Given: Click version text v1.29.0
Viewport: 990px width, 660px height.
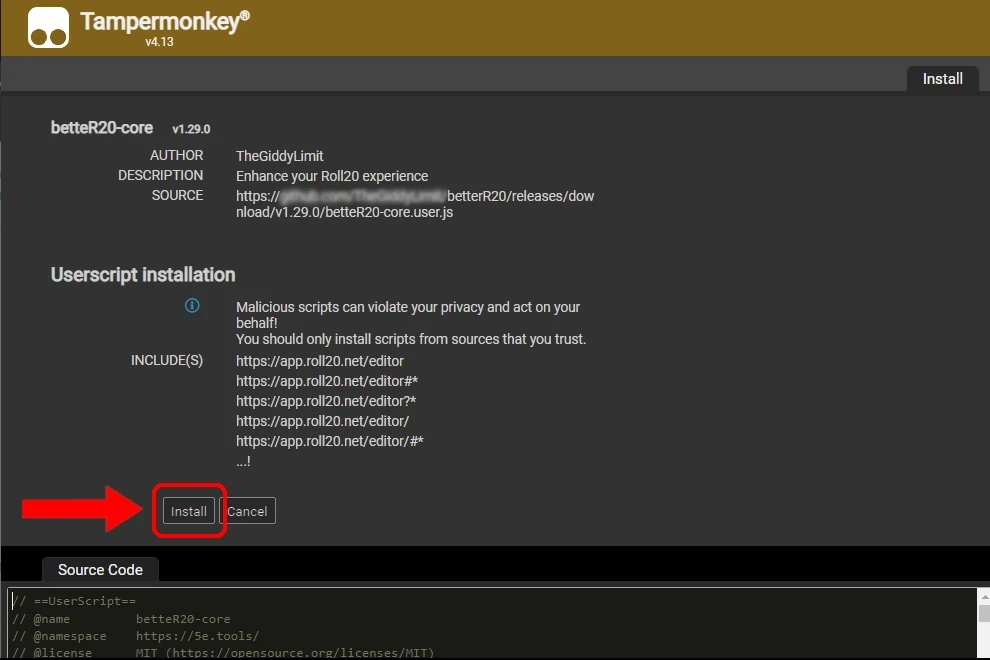Looking at the screenshot, I should 191,129.
